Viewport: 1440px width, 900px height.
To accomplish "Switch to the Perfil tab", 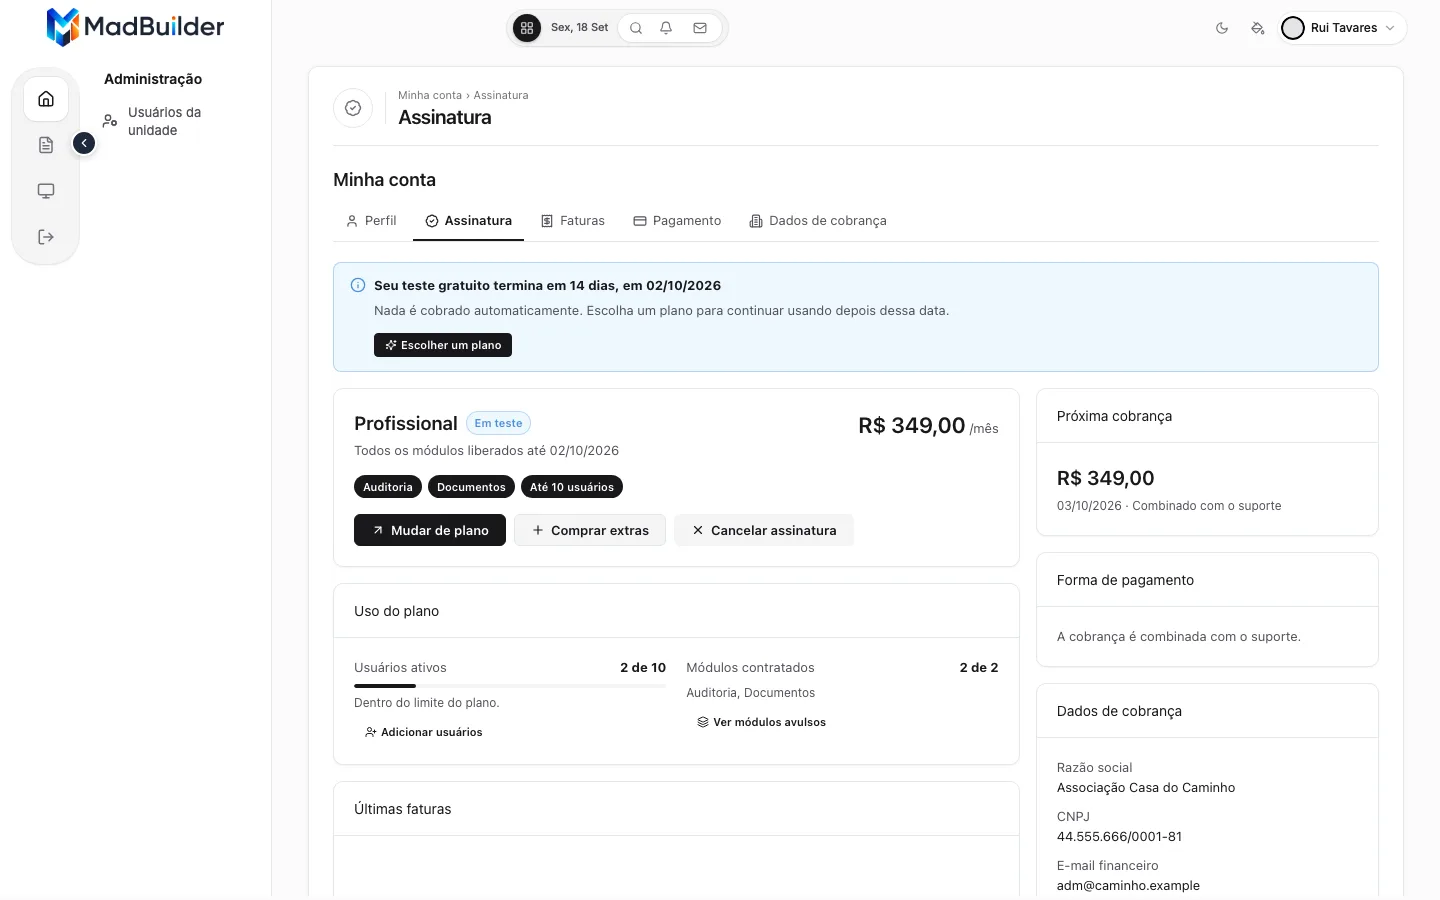I will [x=371, y=221].
